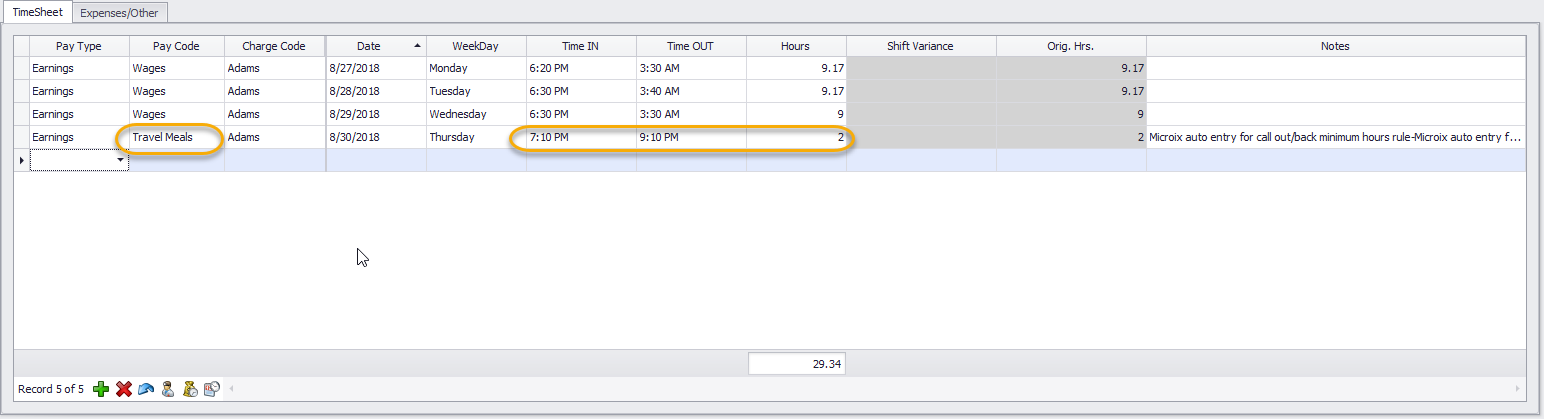Click the 9:10 PM Time OUT cell
Viewport: 1544px width, 419px height.
(x=691, y=137)
